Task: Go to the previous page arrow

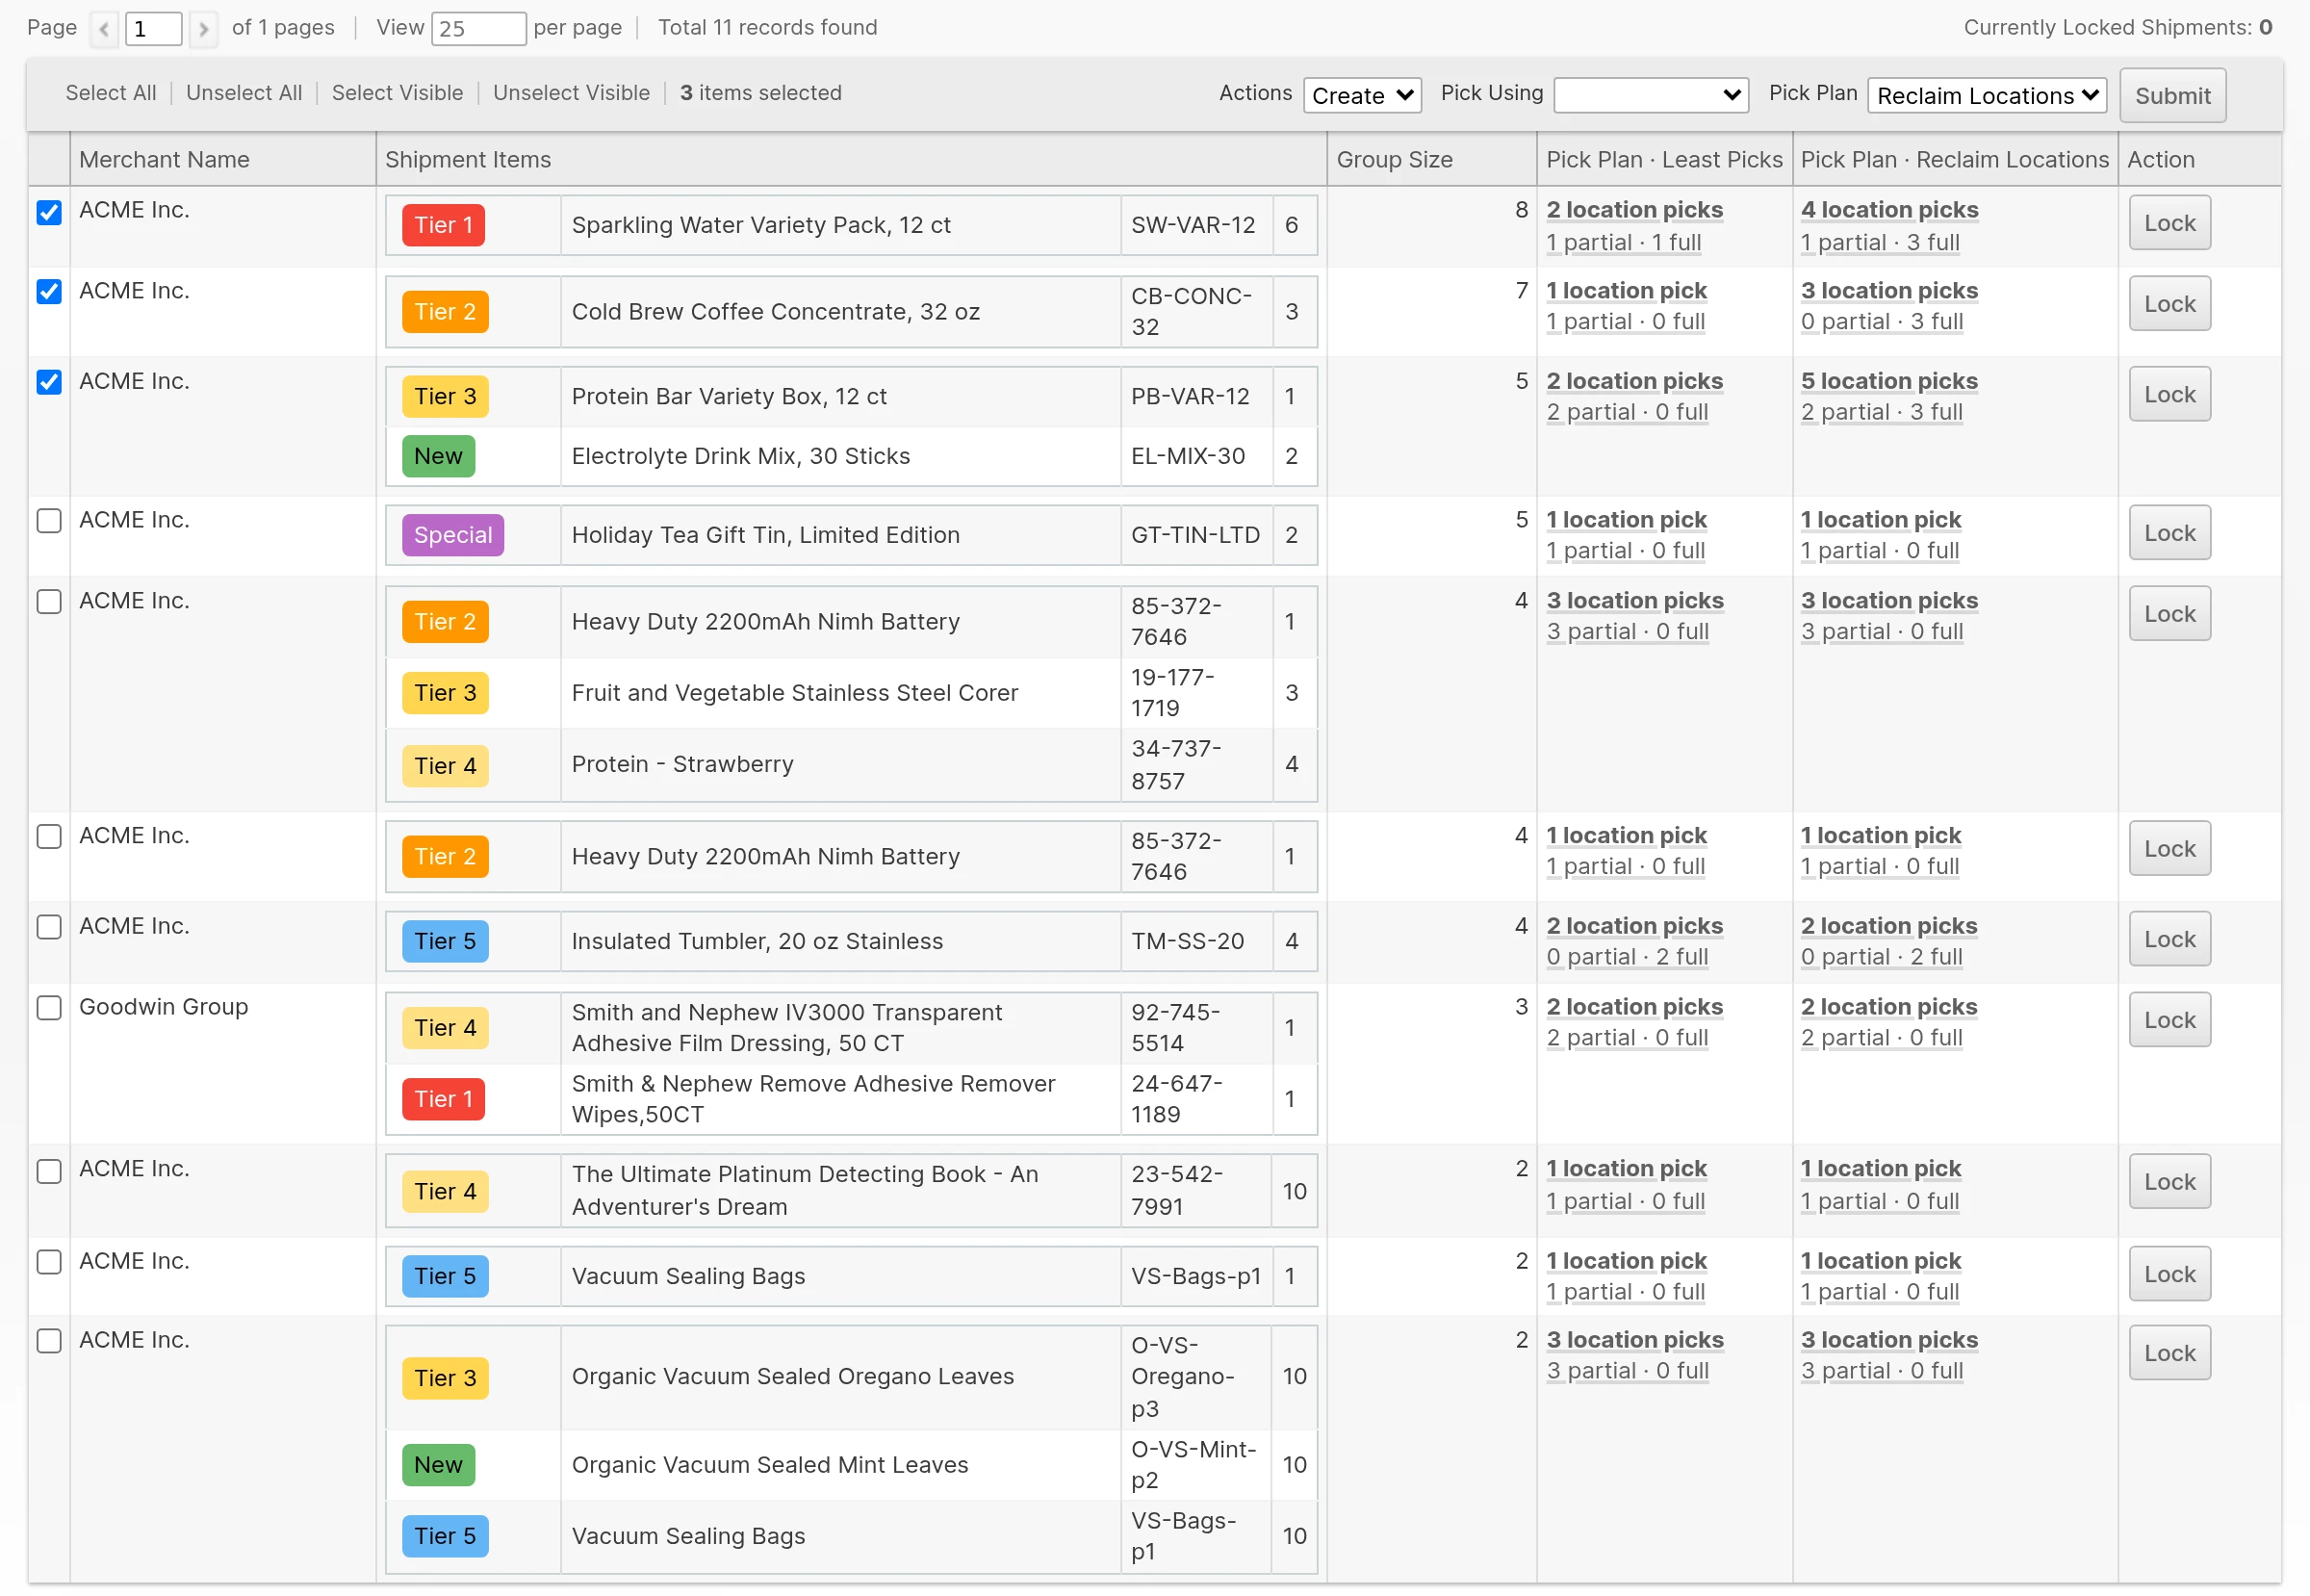Action: [104, 28]
